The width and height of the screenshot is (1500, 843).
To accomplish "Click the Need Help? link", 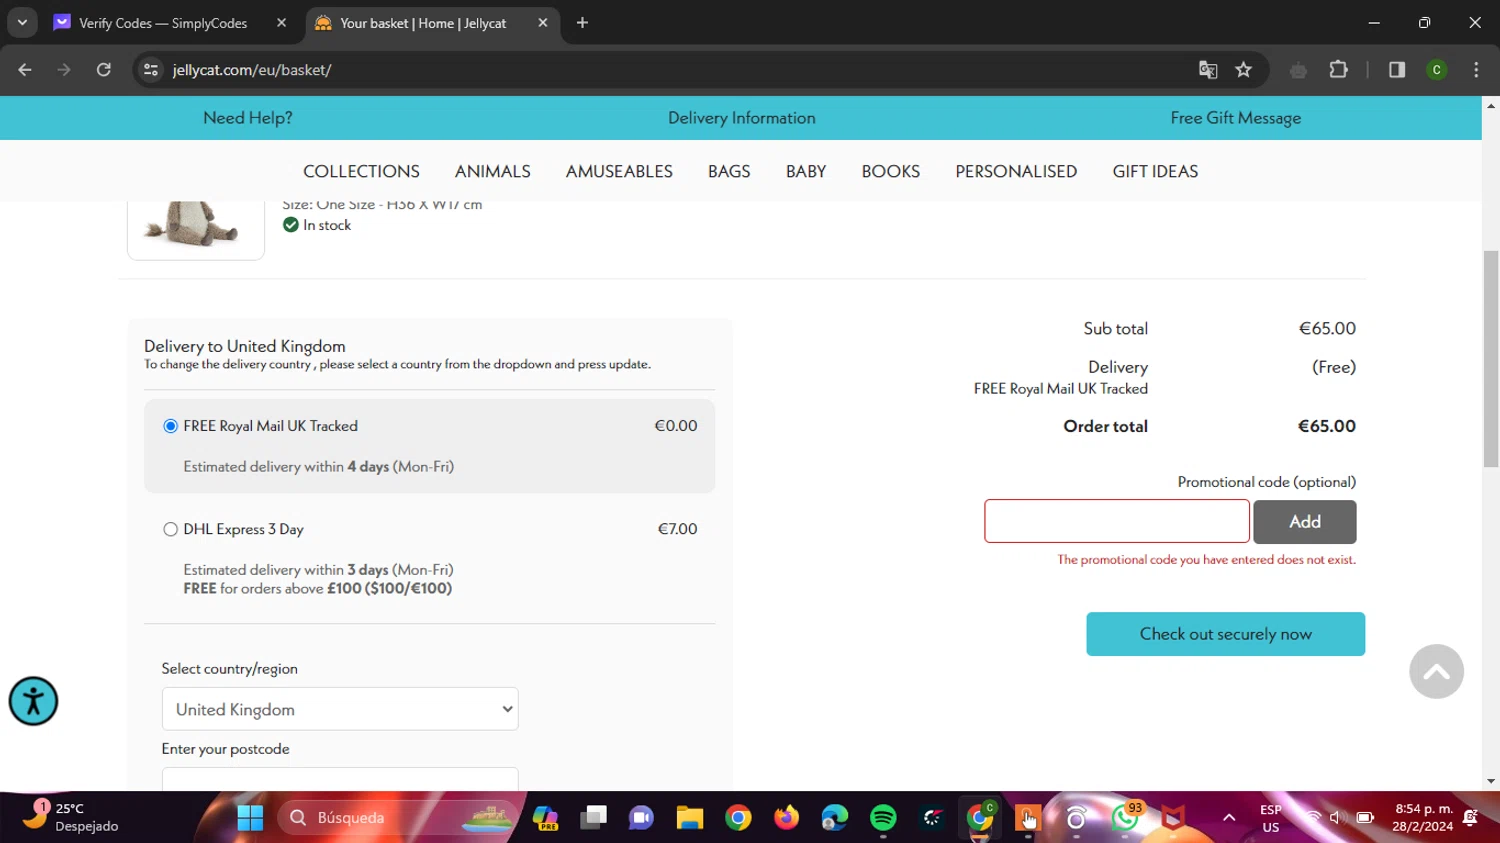I will [248, 118].
